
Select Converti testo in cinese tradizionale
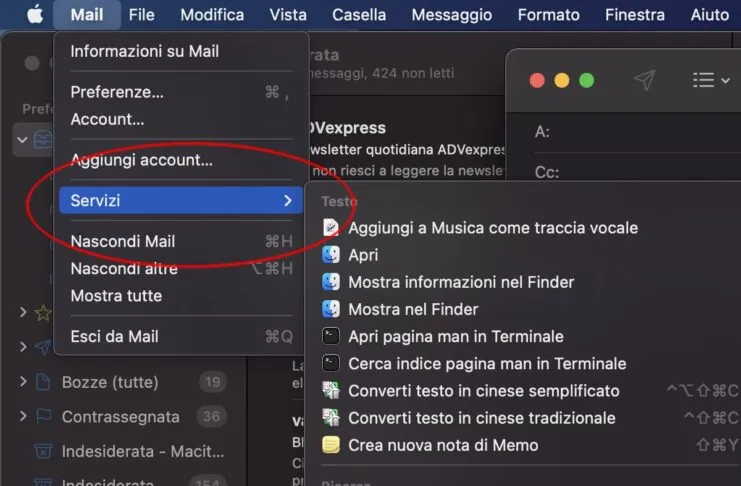pos(482,418)
